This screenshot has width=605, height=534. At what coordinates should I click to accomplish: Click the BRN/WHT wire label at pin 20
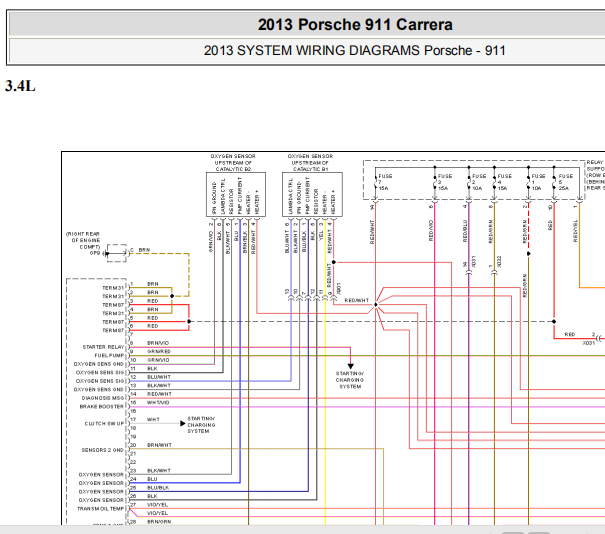159,444
